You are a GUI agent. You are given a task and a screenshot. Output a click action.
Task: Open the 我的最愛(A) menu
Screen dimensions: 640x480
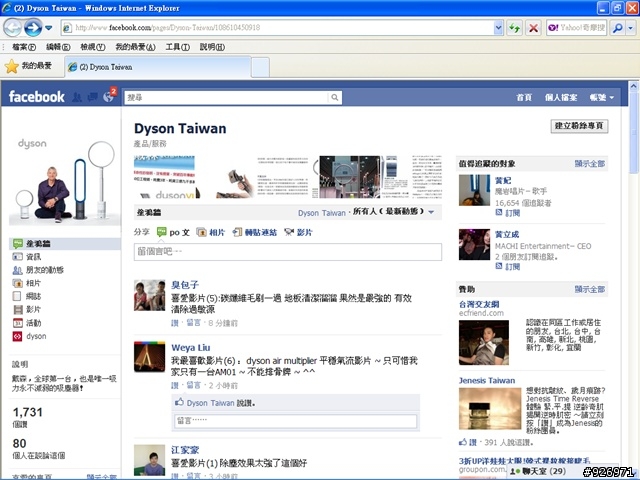tap(135, 47)
